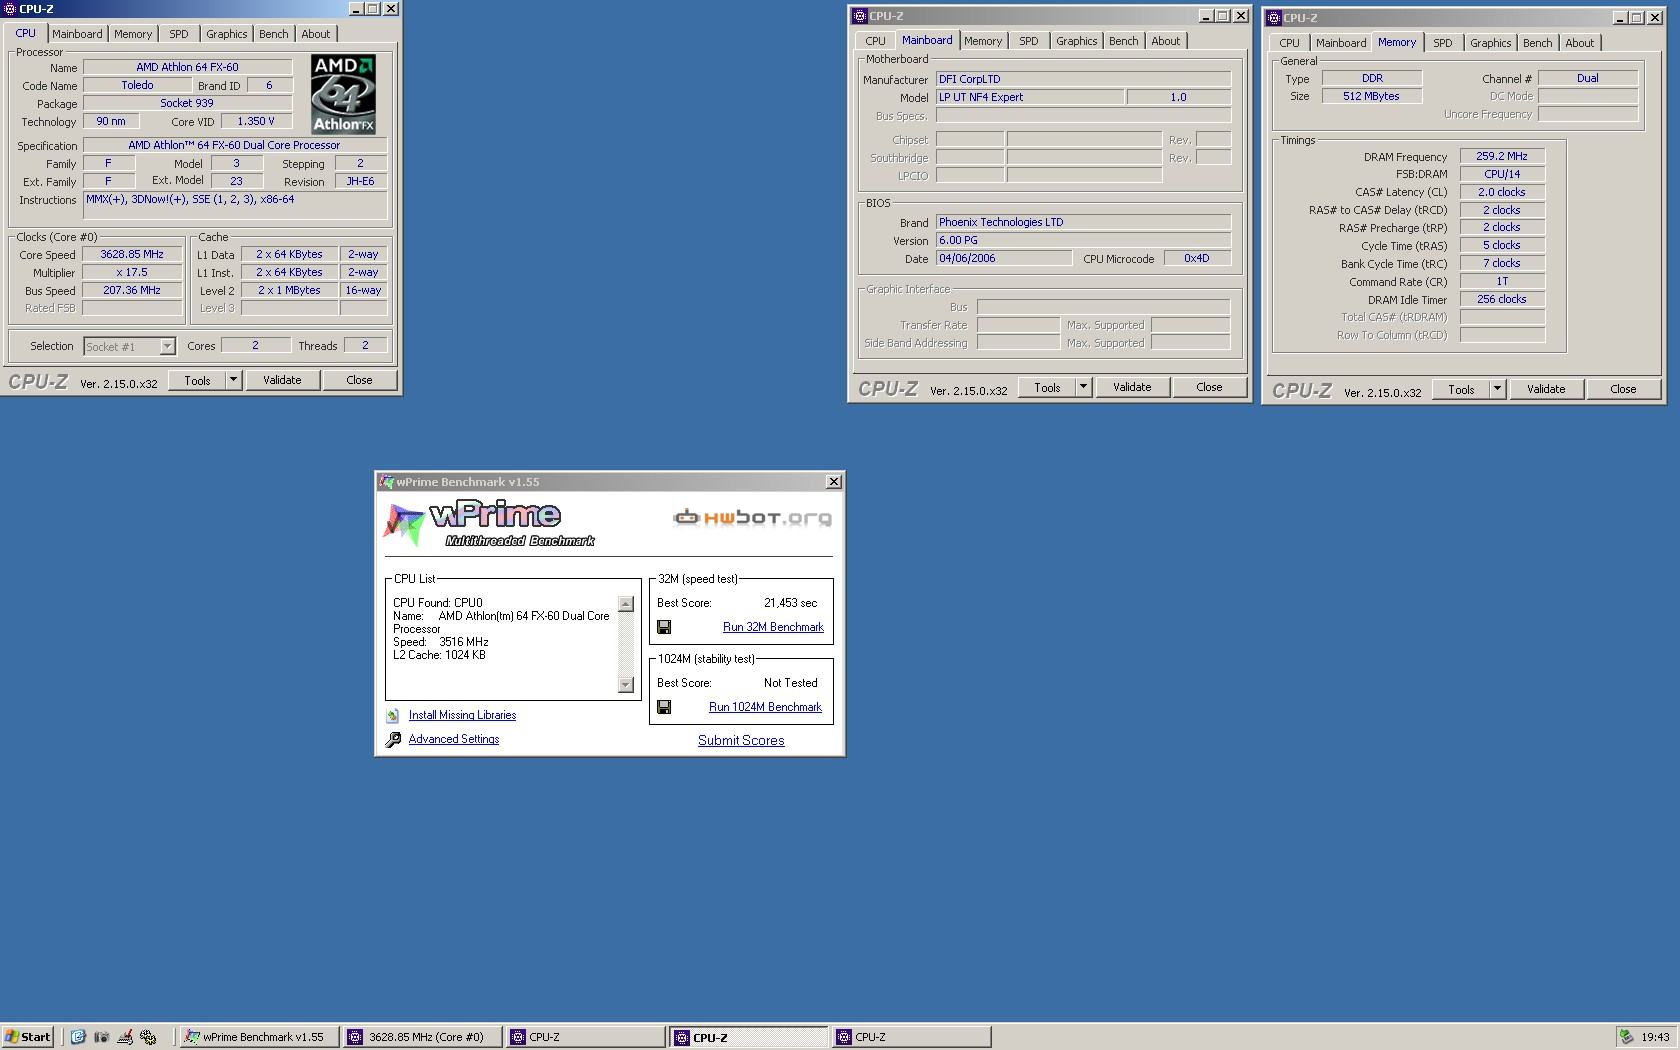Click the CPU List scroll up arrow
Image resolution: width=1680 pixels, height=1050 pixels.
point(626,604)
